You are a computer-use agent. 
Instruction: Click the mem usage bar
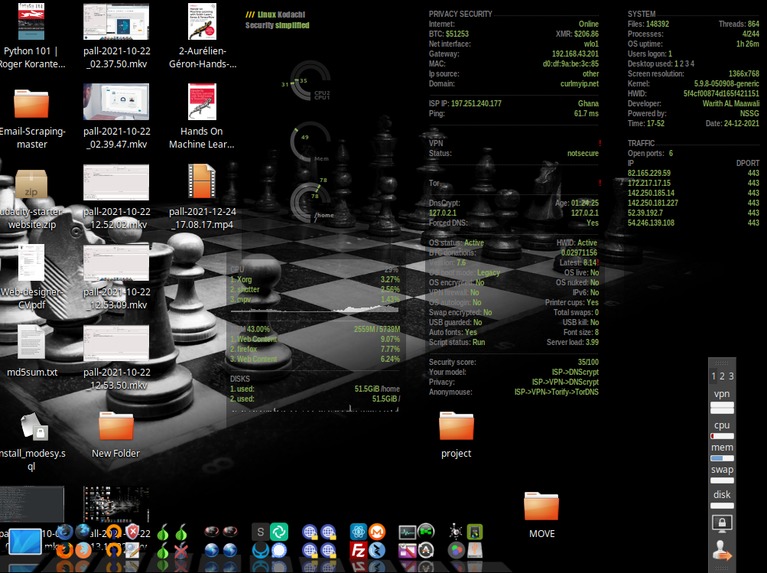pyautogui.click(x=722, y=460)
